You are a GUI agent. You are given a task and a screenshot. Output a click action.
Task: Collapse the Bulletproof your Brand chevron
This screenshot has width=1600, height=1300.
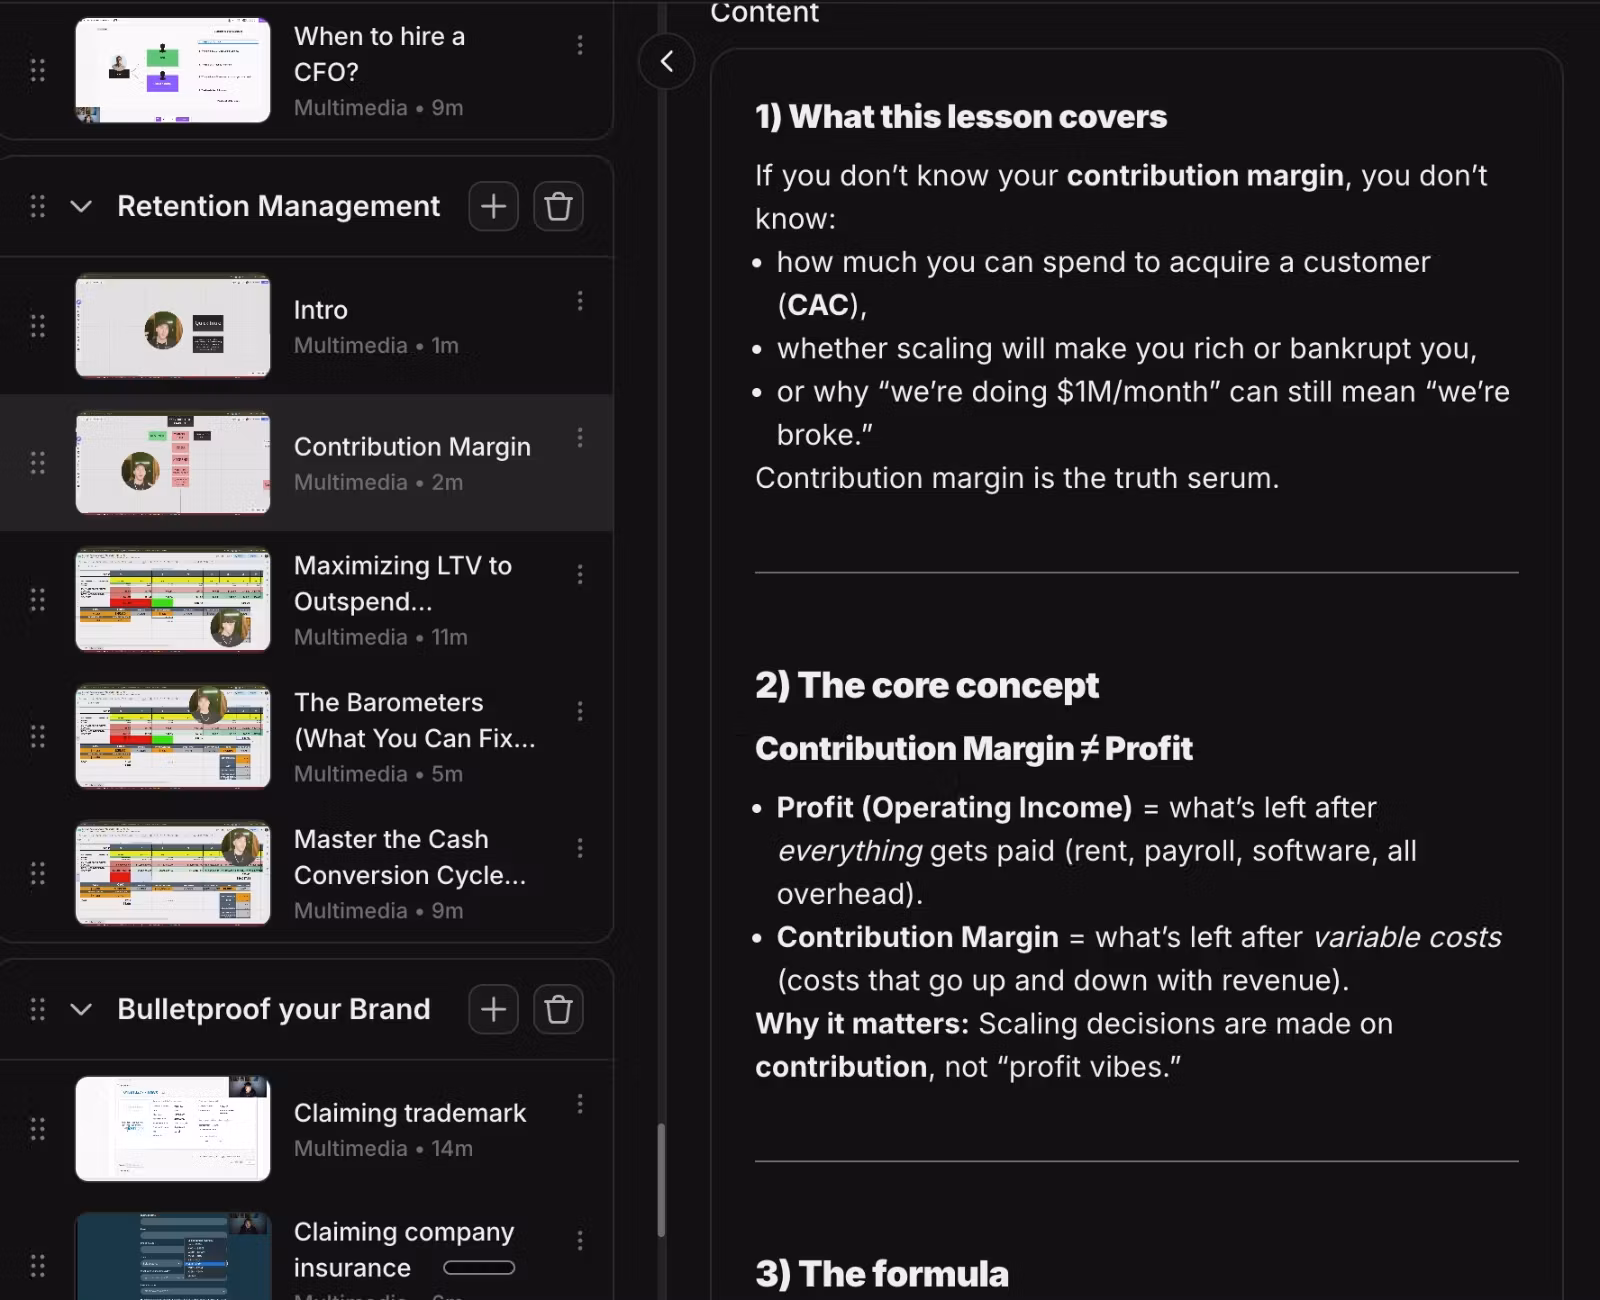click(81, 1009)
